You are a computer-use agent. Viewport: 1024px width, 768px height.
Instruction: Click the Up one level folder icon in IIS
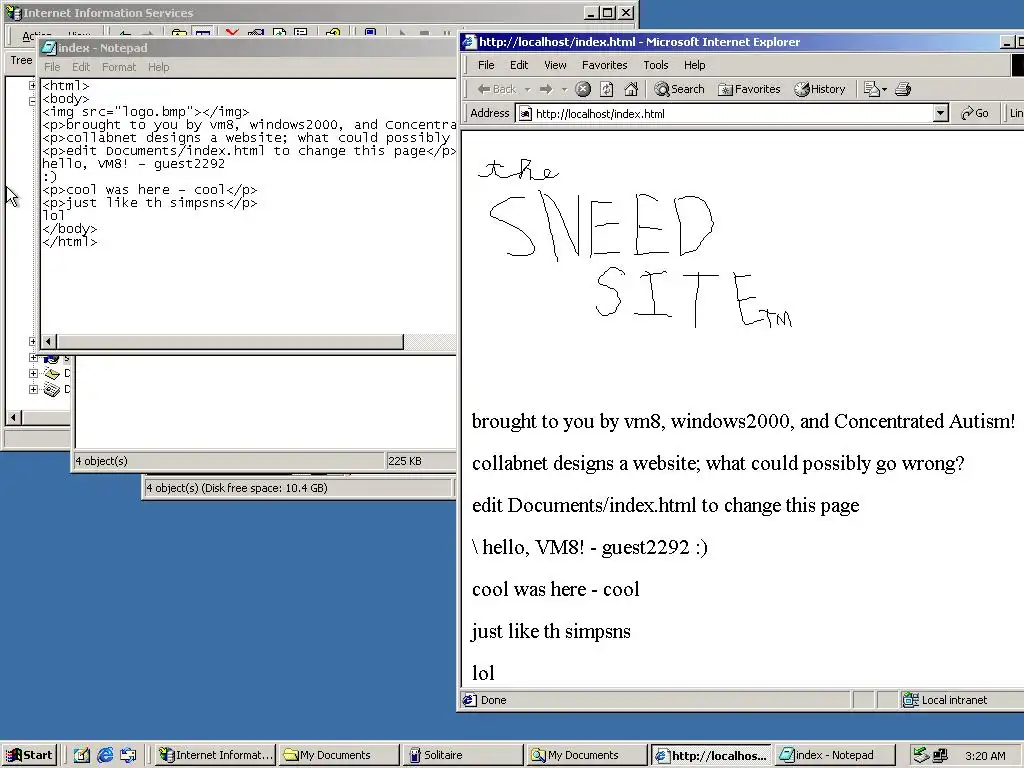pos(179,33)
